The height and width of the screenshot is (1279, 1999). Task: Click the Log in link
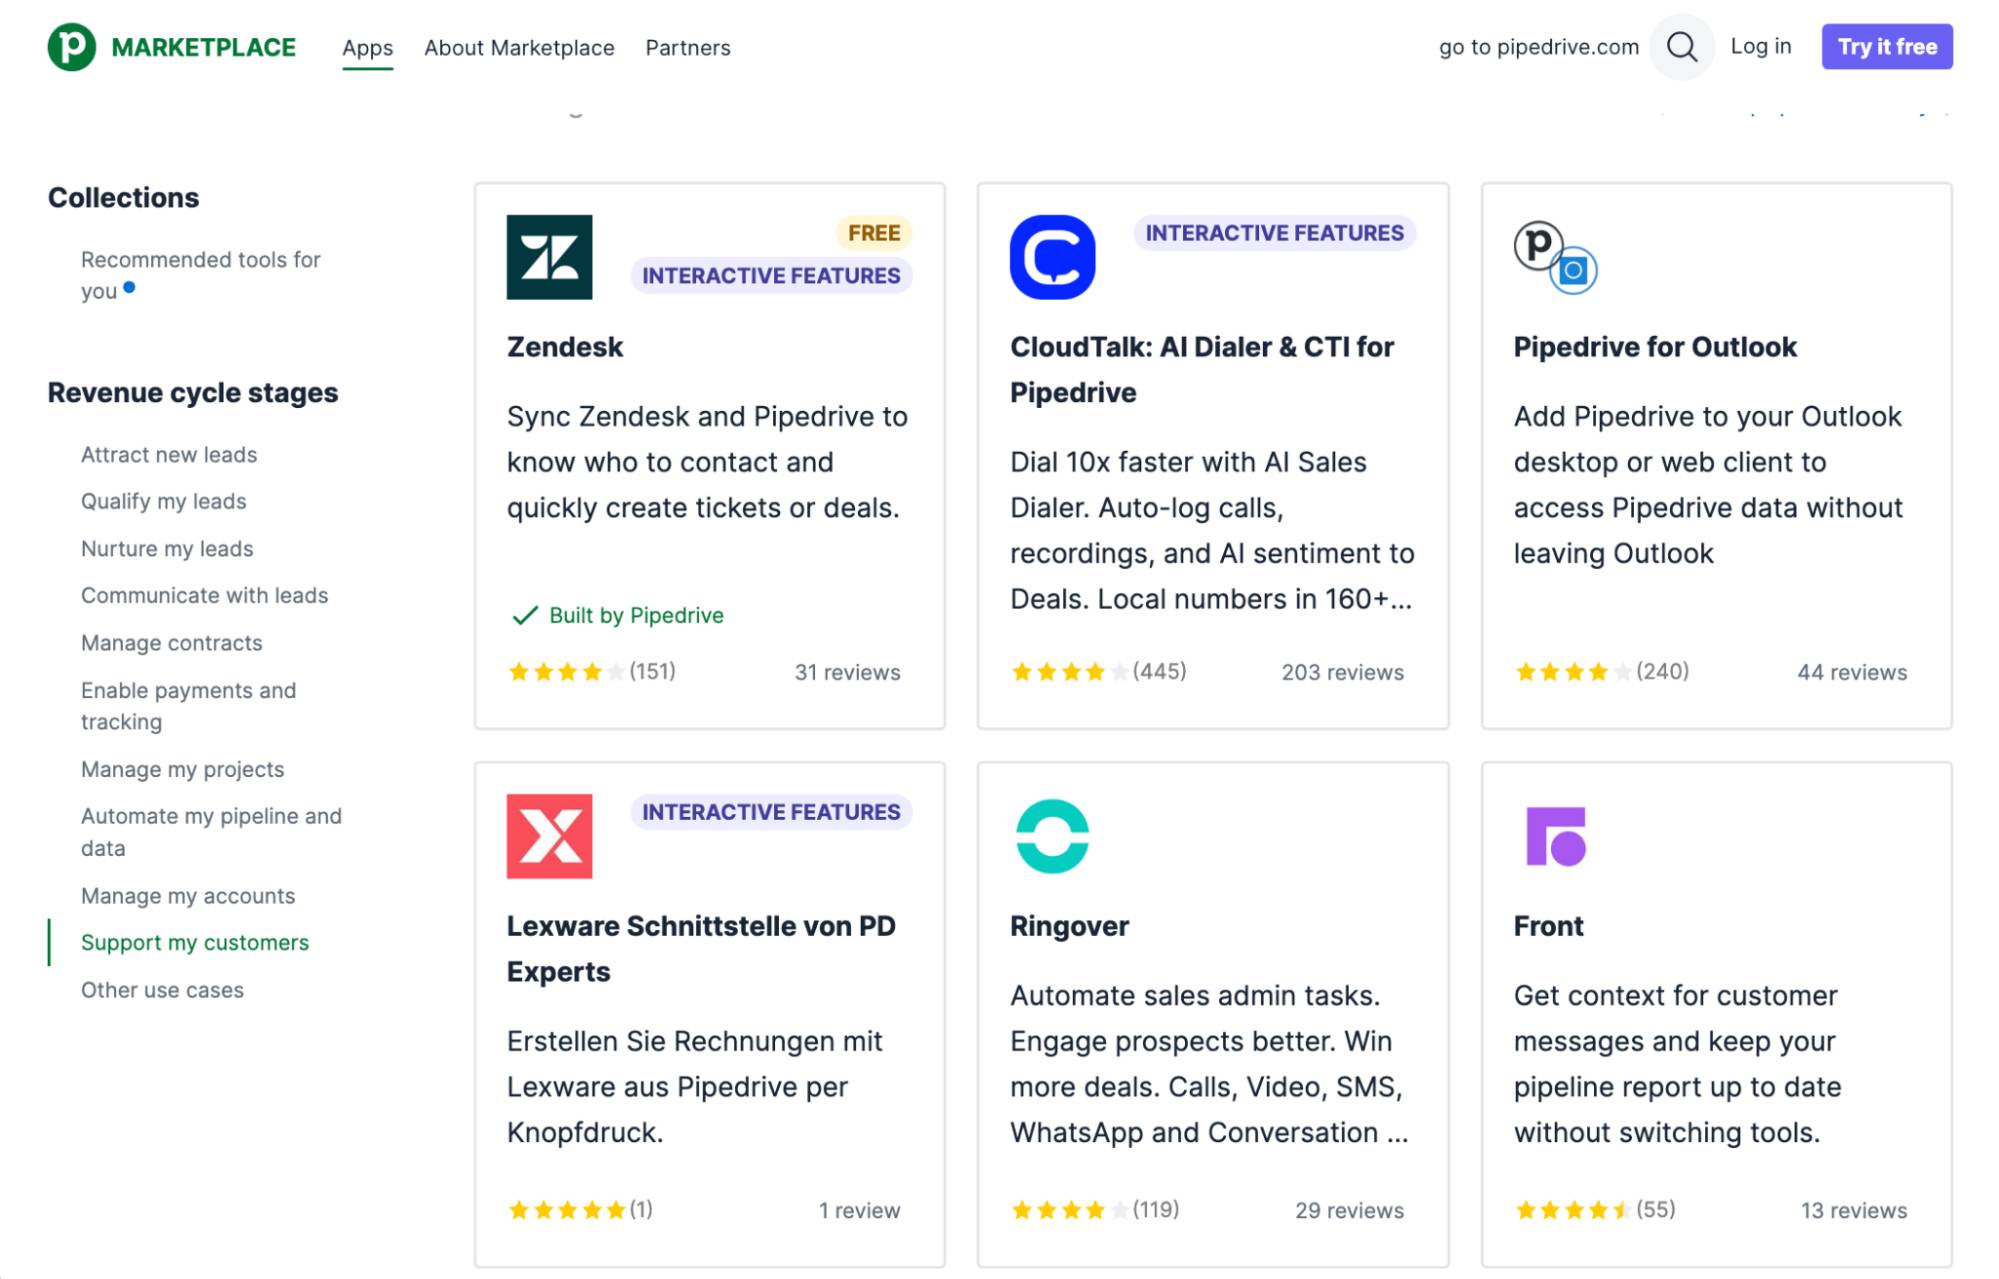(x=1761, y=46)
